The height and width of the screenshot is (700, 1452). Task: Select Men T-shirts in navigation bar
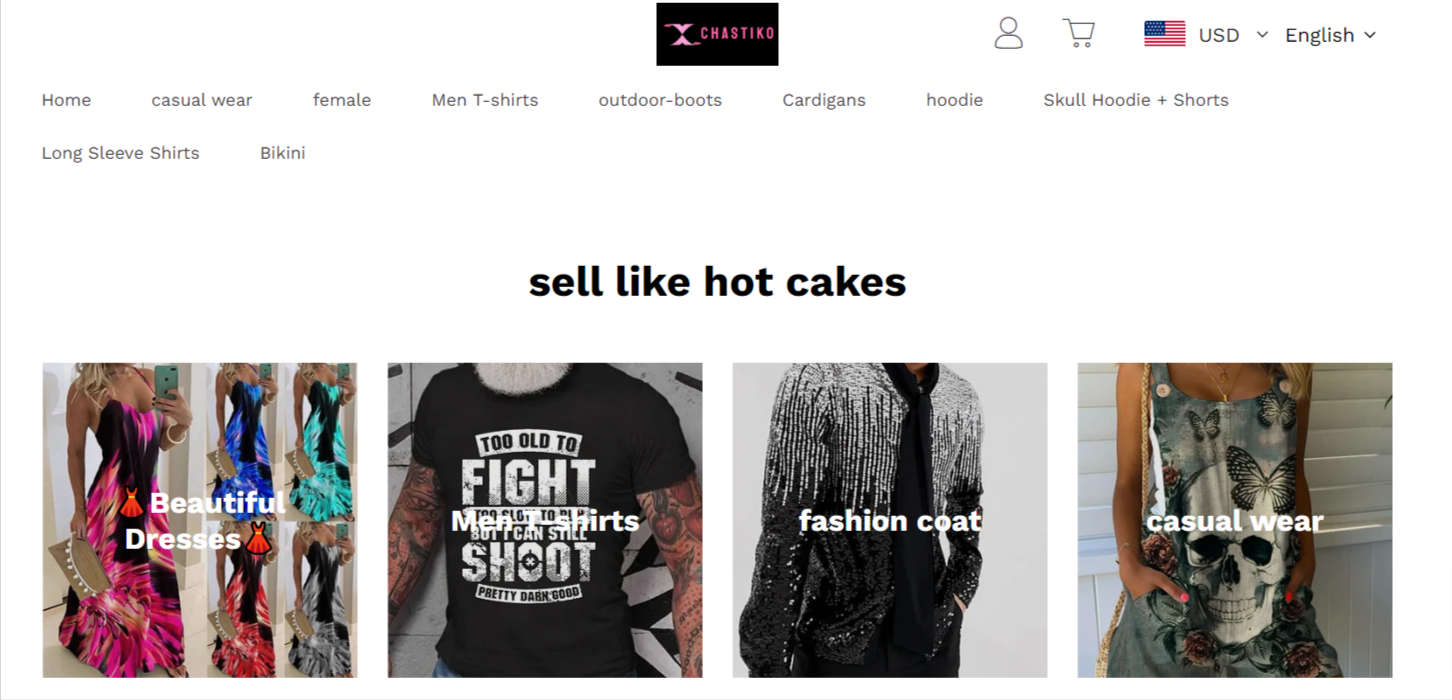pyautogui.click(x=485, y=100)
